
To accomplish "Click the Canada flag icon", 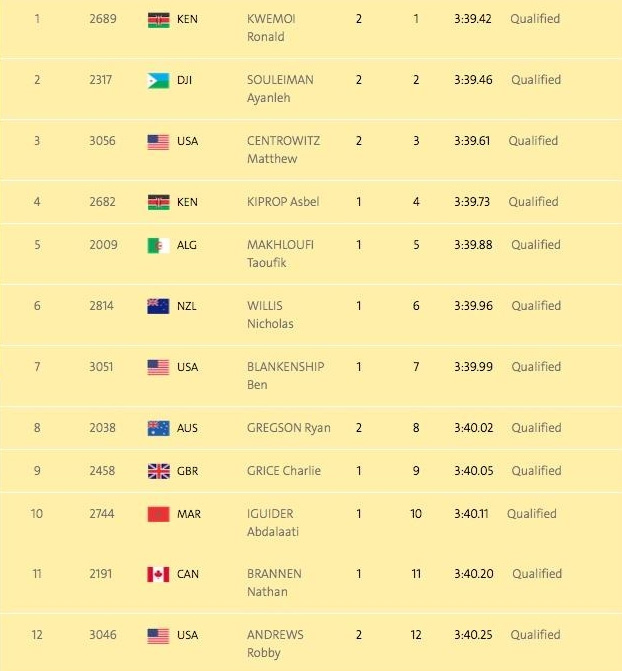I will [158, 574].
